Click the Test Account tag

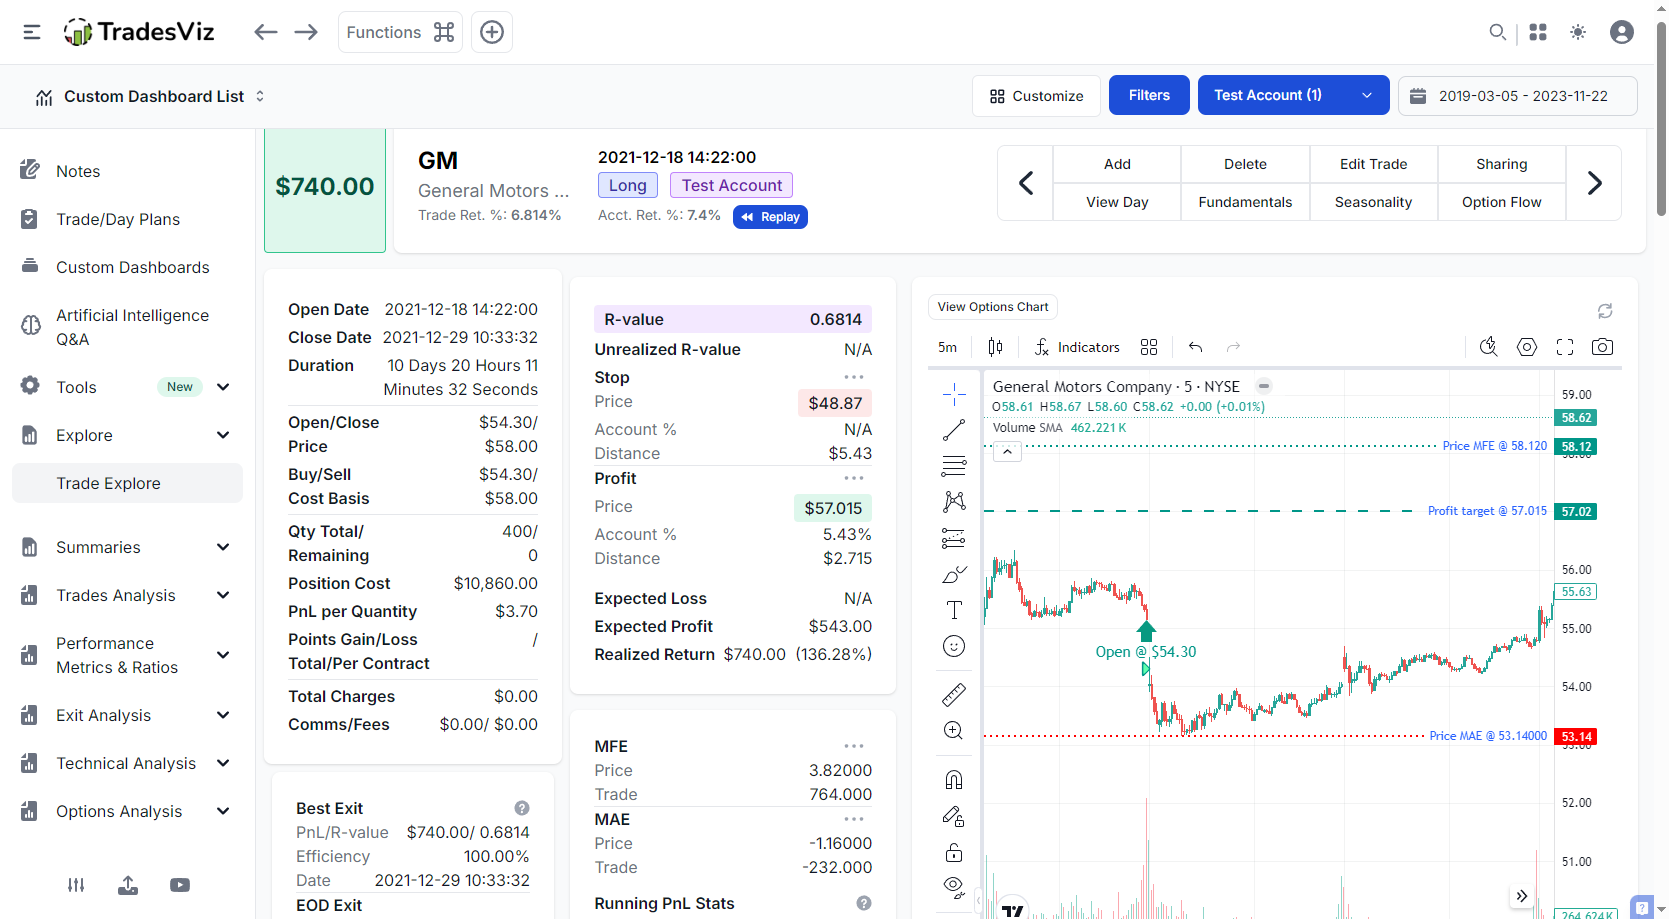point(732,185)
